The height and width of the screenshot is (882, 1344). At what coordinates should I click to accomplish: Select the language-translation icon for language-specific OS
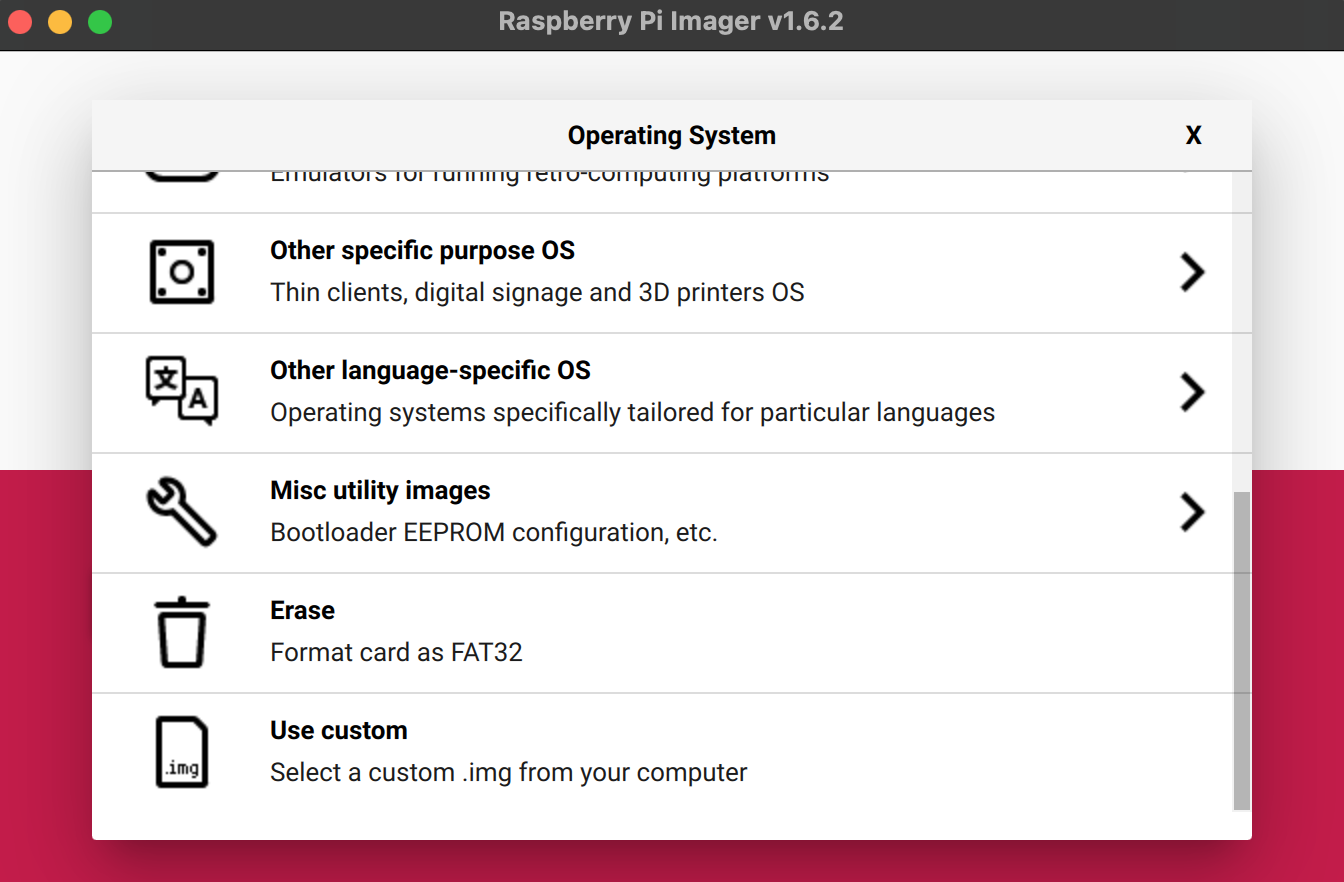(182, 392)
